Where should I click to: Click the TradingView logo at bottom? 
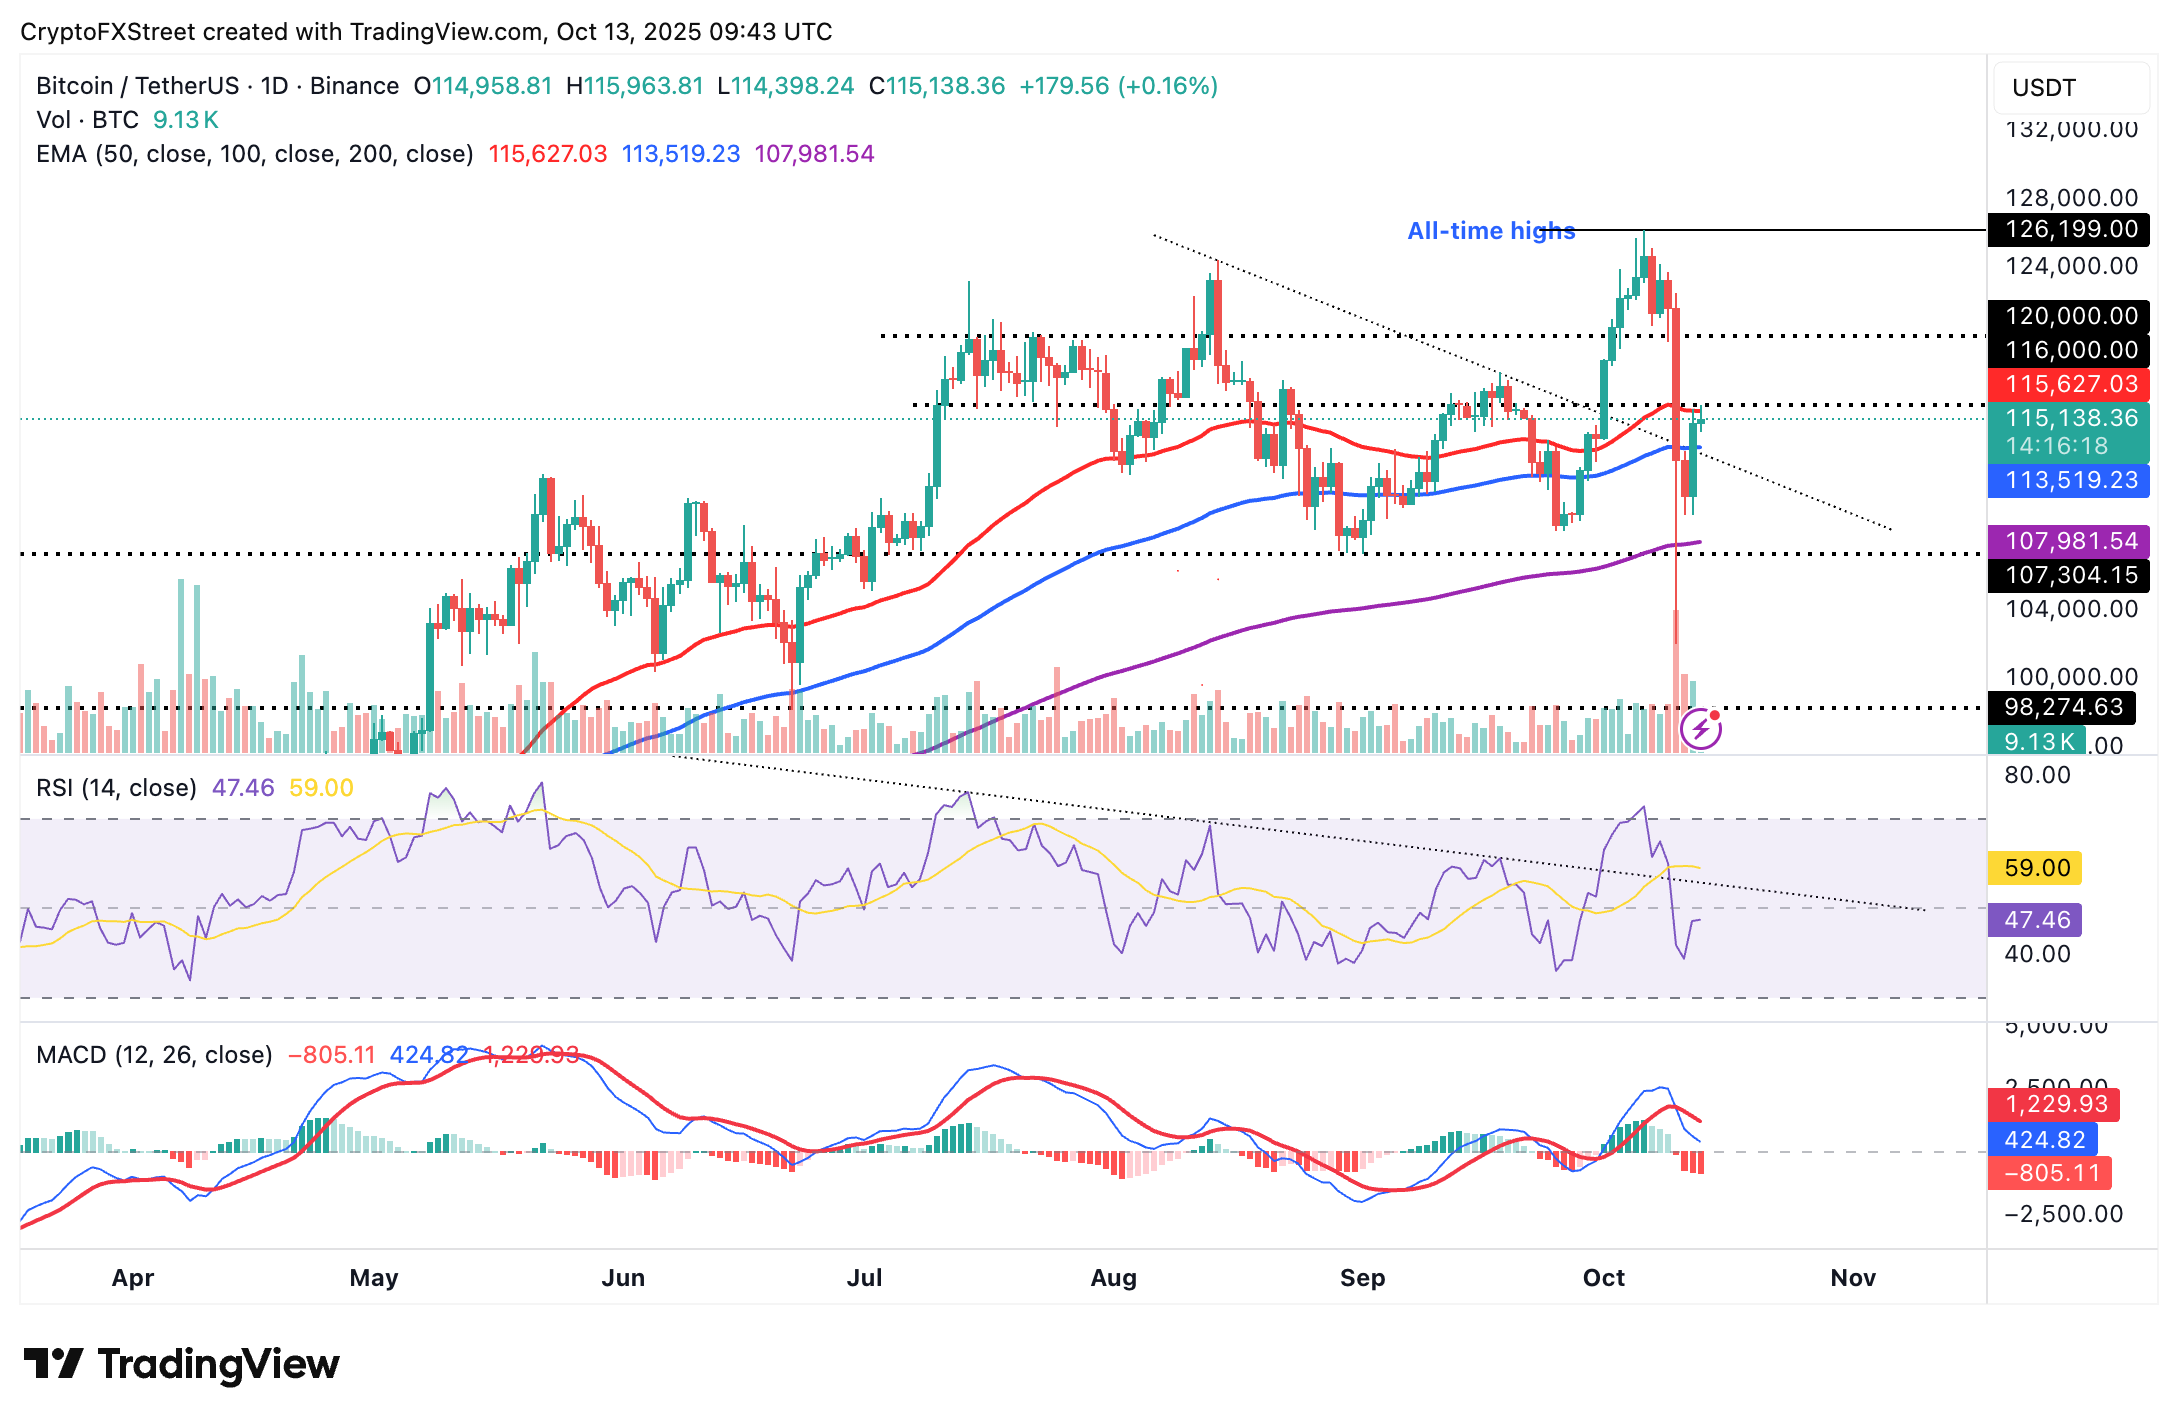[x=181, y=1364]
